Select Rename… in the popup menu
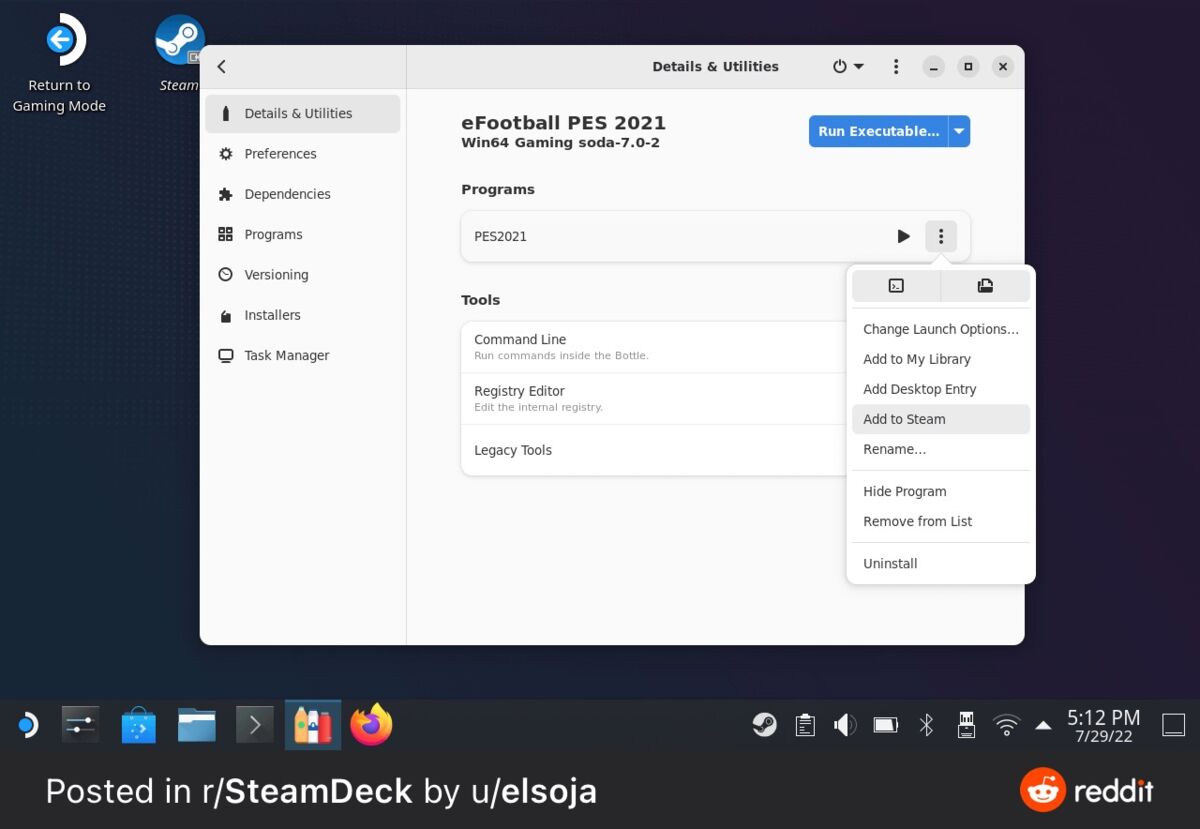 click(941, 449)
